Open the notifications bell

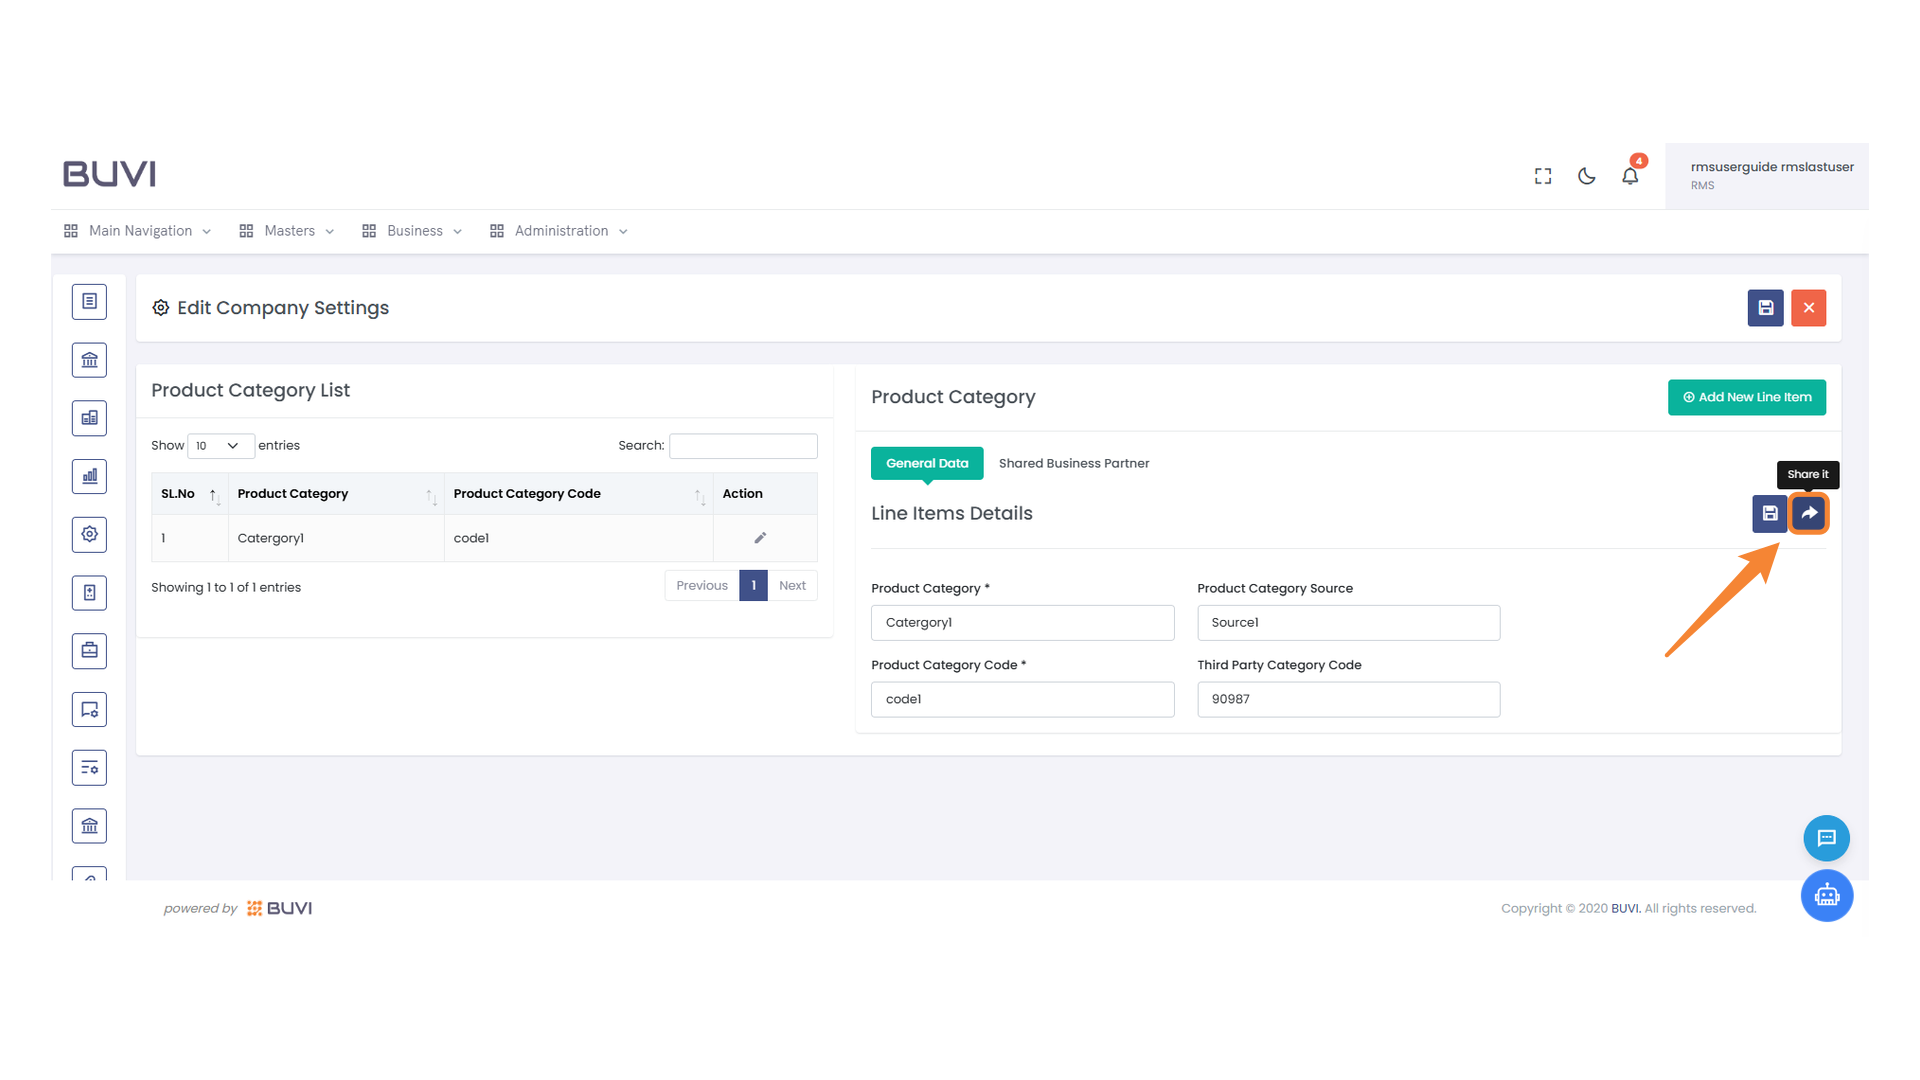[1630, 176]
